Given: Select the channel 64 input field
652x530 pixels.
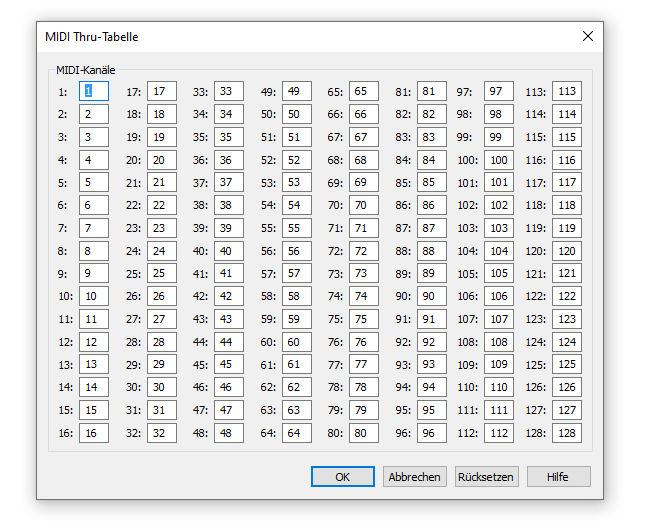Looking at the screenshot, I should [x=297, y=433].
